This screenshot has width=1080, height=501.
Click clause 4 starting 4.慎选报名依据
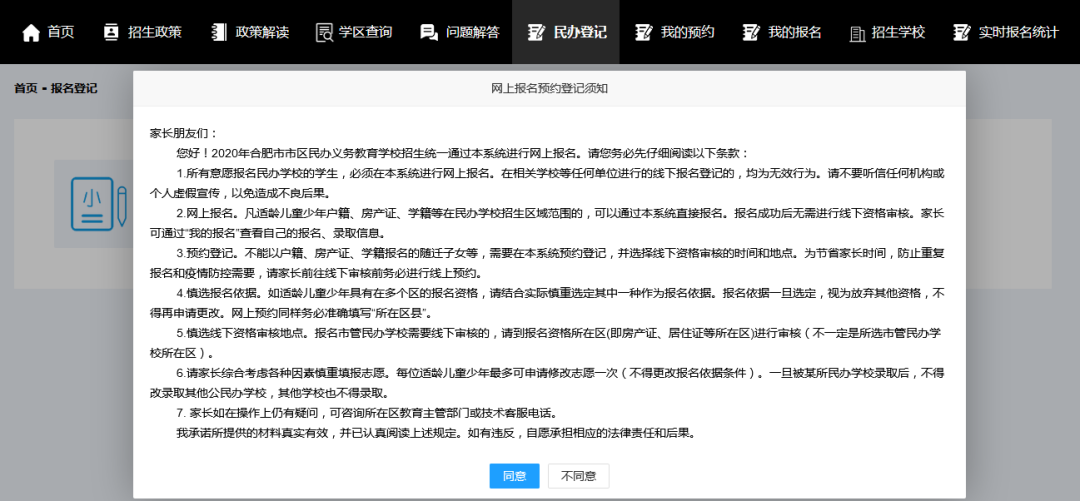coord(547,303)
